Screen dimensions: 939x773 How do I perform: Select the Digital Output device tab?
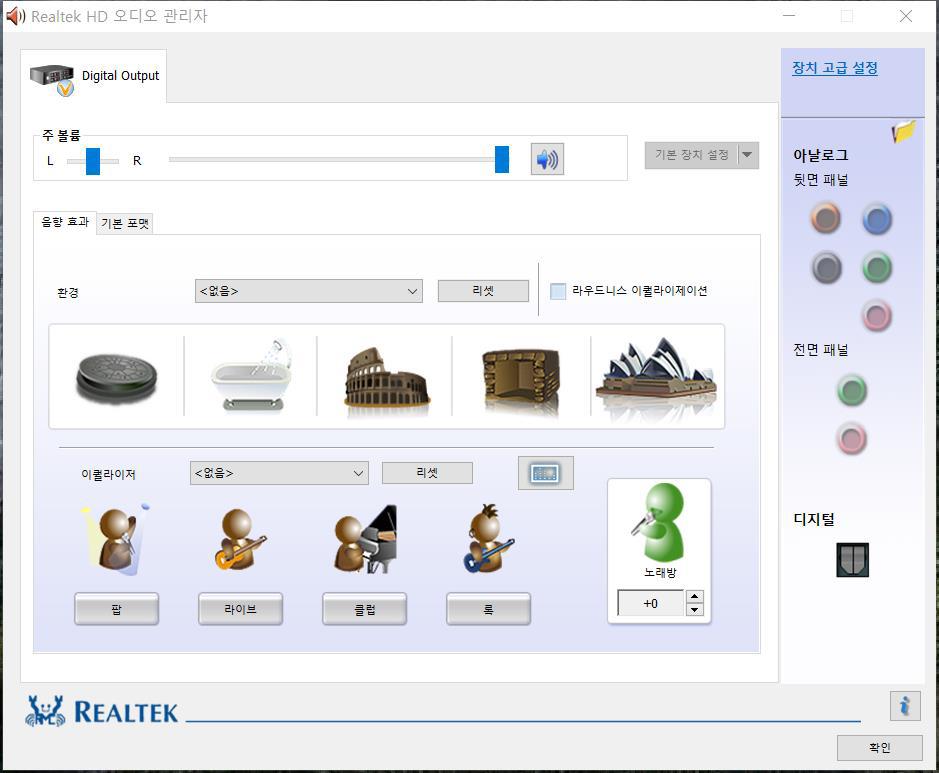94,77
